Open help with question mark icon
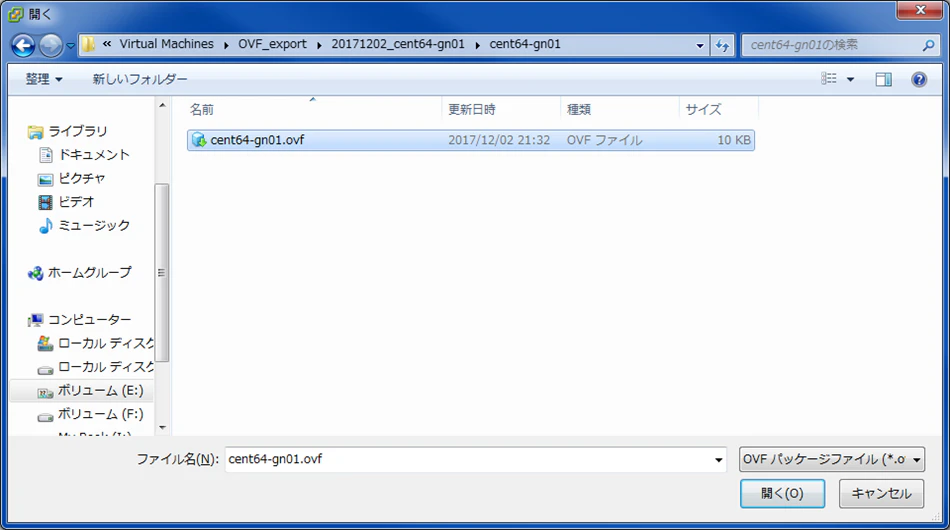The width and height of the screenshot is (950, 530). click(x=918, y=79)
